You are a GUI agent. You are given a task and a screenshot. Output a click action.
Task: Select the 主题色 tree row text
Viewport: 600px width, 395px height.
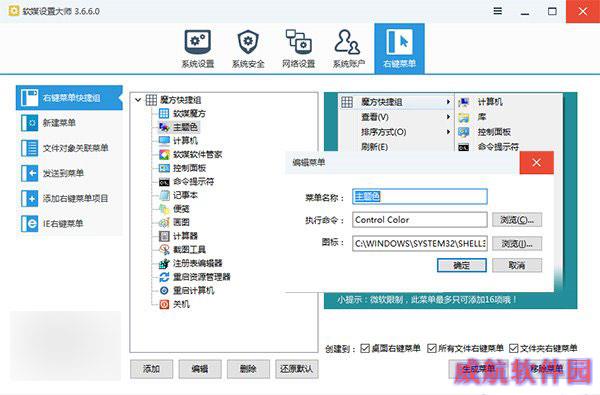186,127
